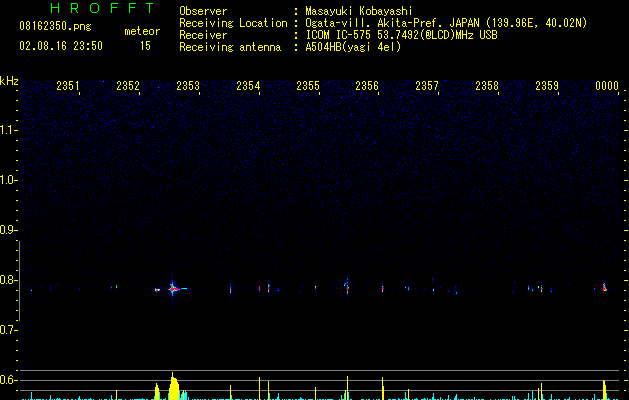Click the 2359 time marker
The image size is (629, 400).
pos(547,86)
